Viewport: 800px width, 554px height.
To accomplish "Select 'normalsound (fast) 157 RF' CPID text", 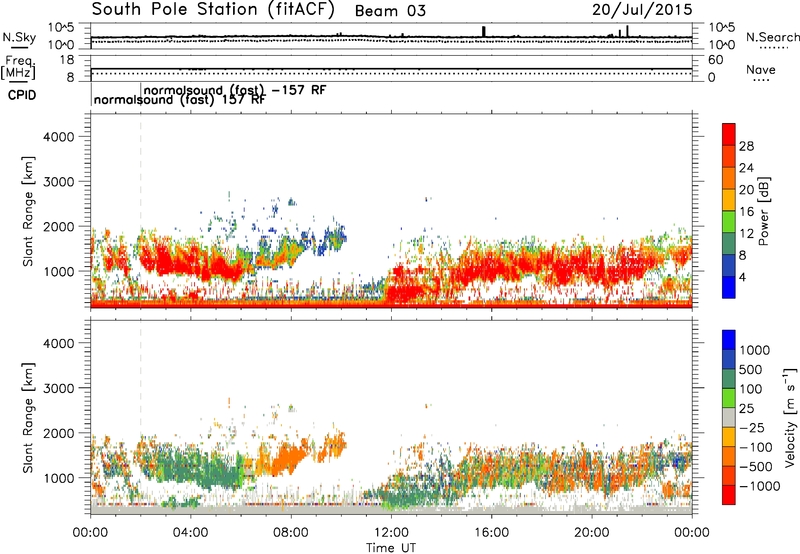I will pyautogui.click(x=180, y=100).
